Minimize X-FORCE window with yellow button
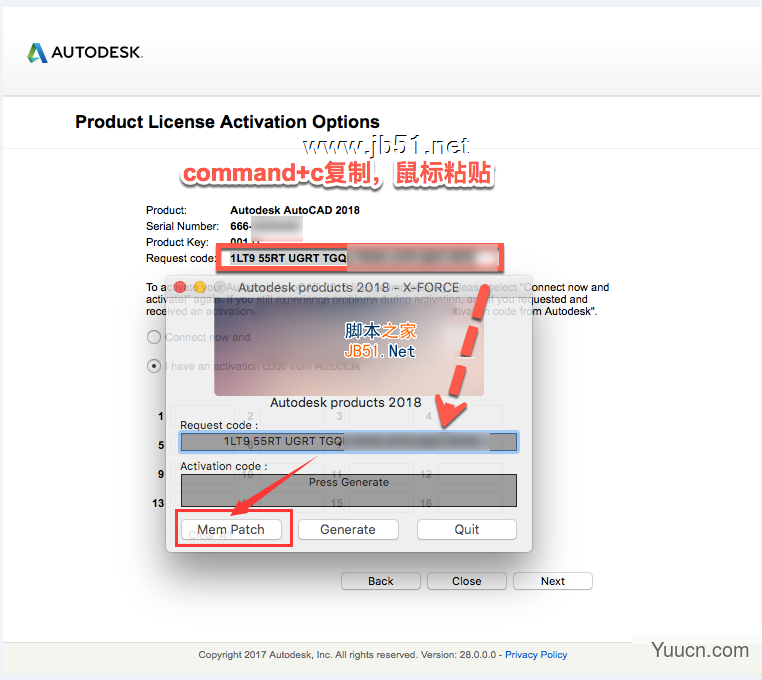The image size is (762, 680). 200,287
